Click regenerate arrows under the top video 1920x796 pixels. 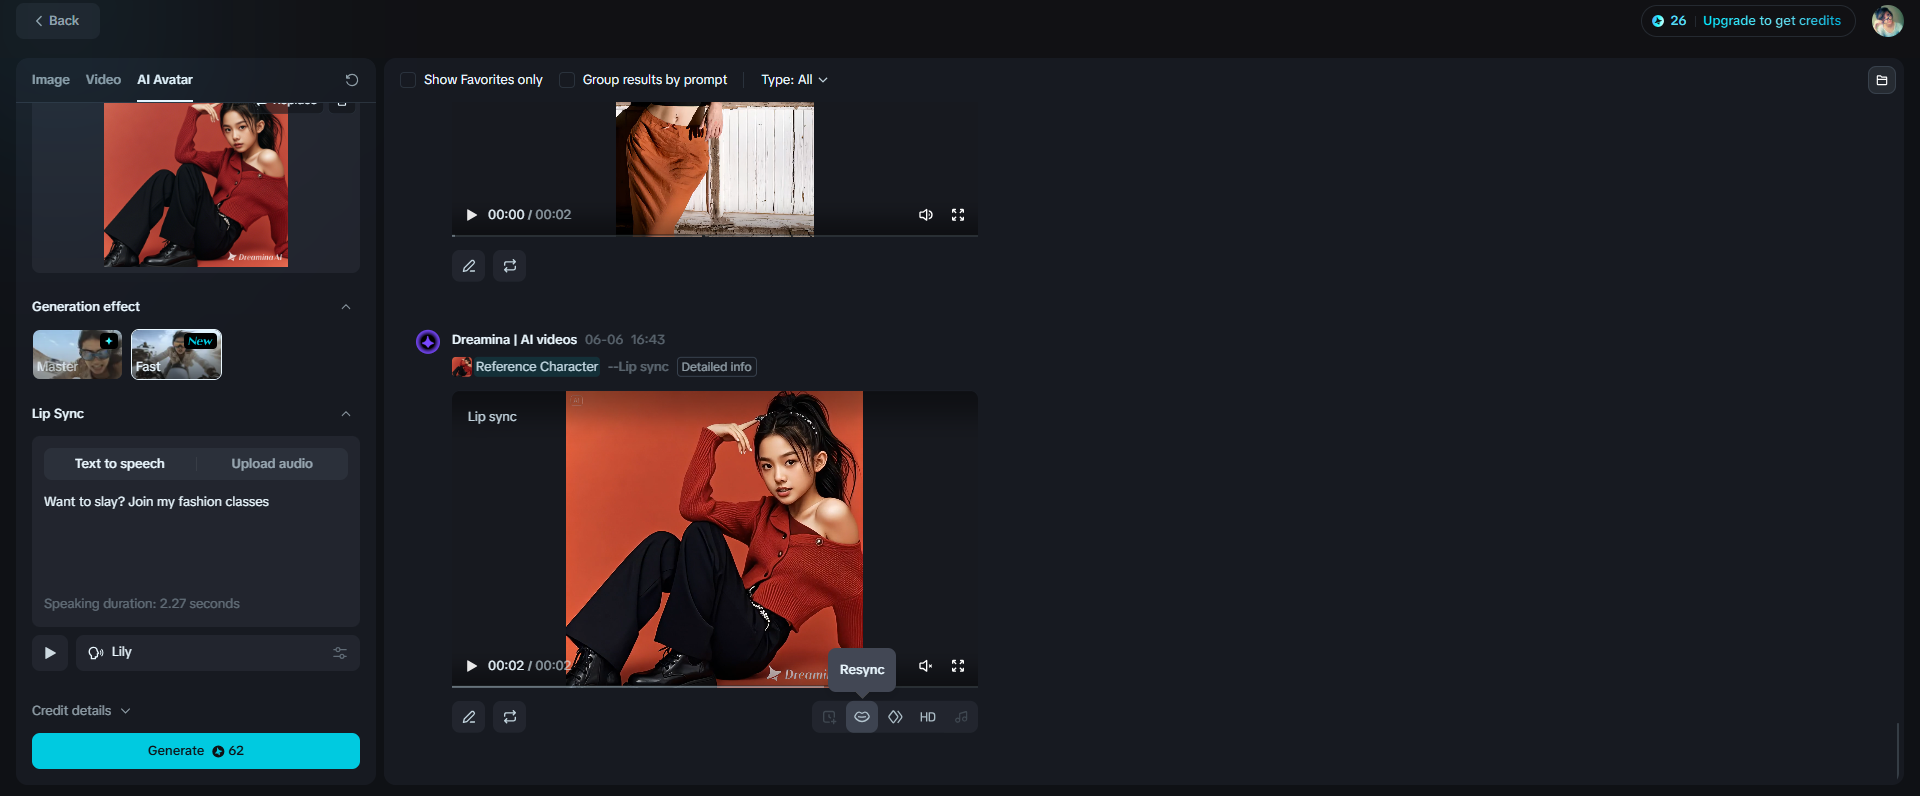tap(510, 266)
